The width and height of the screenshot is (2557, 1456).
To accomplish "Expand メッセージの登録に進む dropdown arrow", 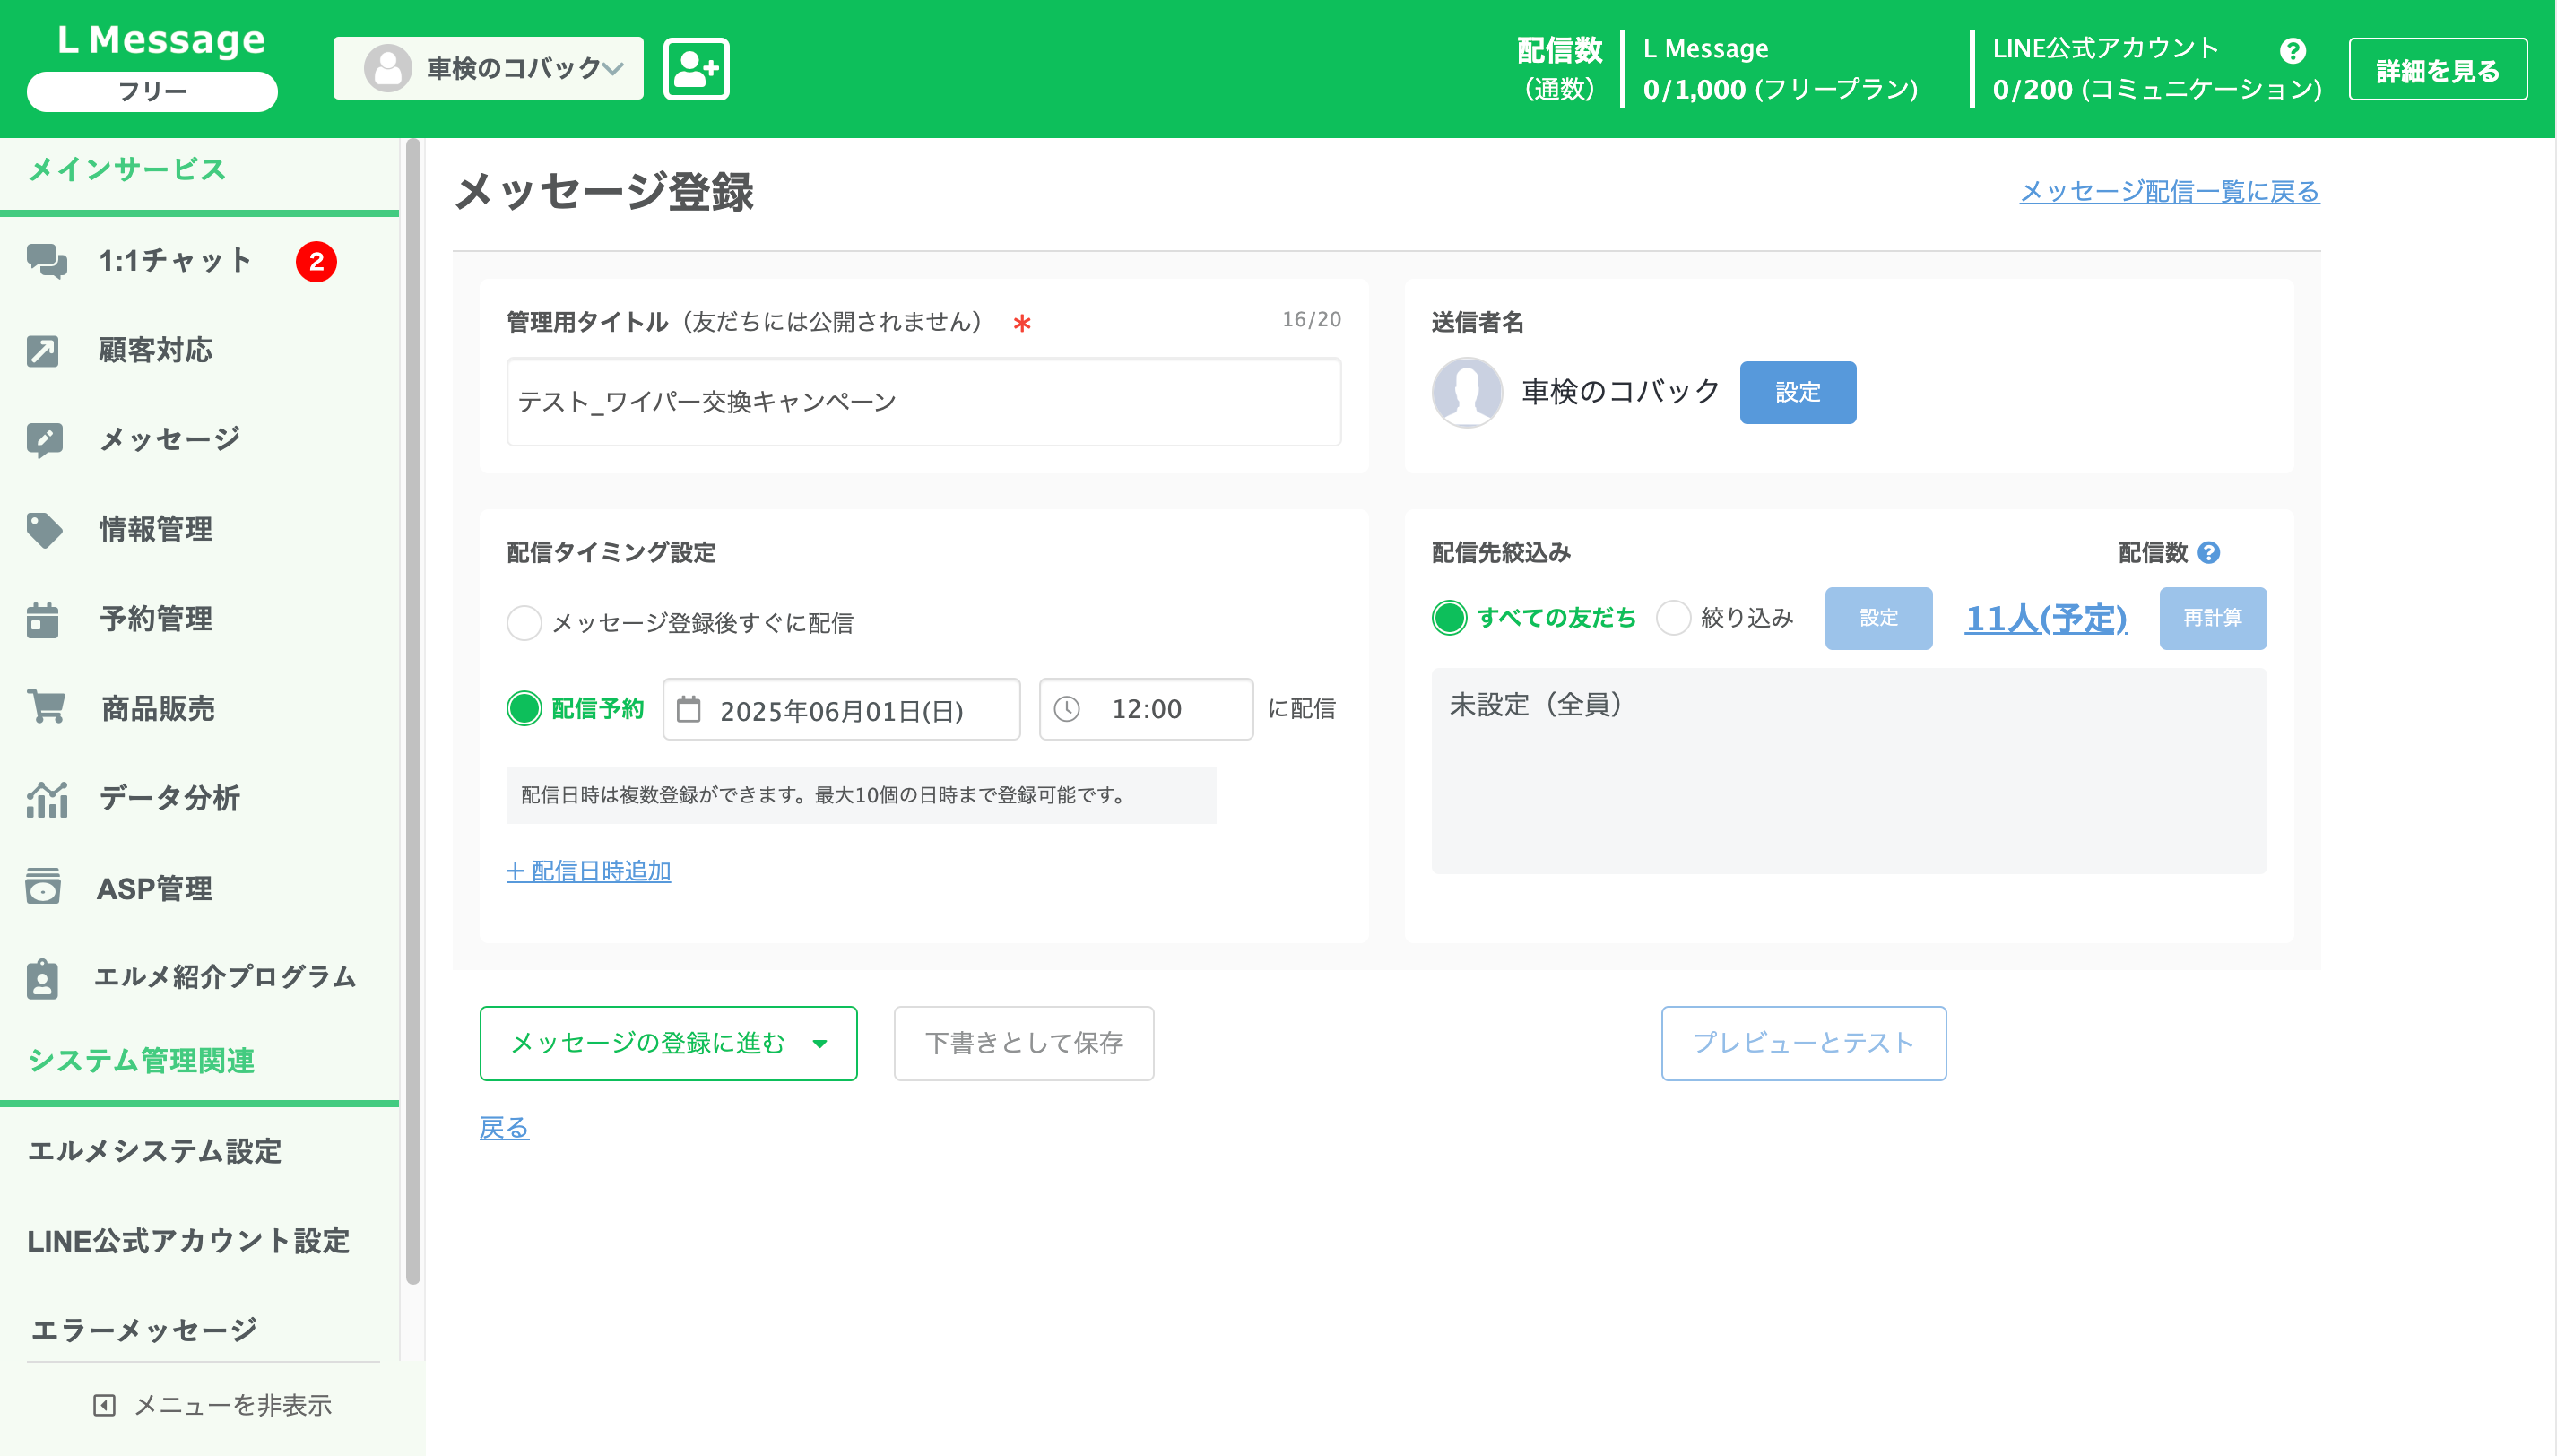I will (x=820, y=1043).
